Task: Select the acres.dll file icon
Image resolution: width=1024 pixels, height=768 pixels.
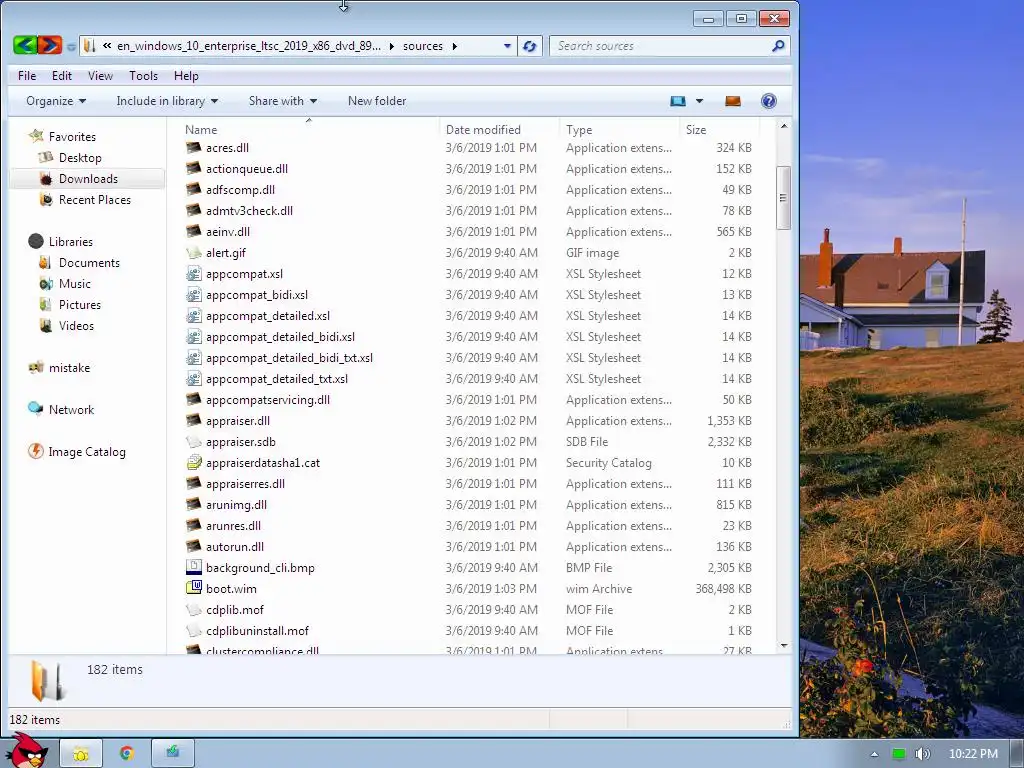Action: point(193,148)
